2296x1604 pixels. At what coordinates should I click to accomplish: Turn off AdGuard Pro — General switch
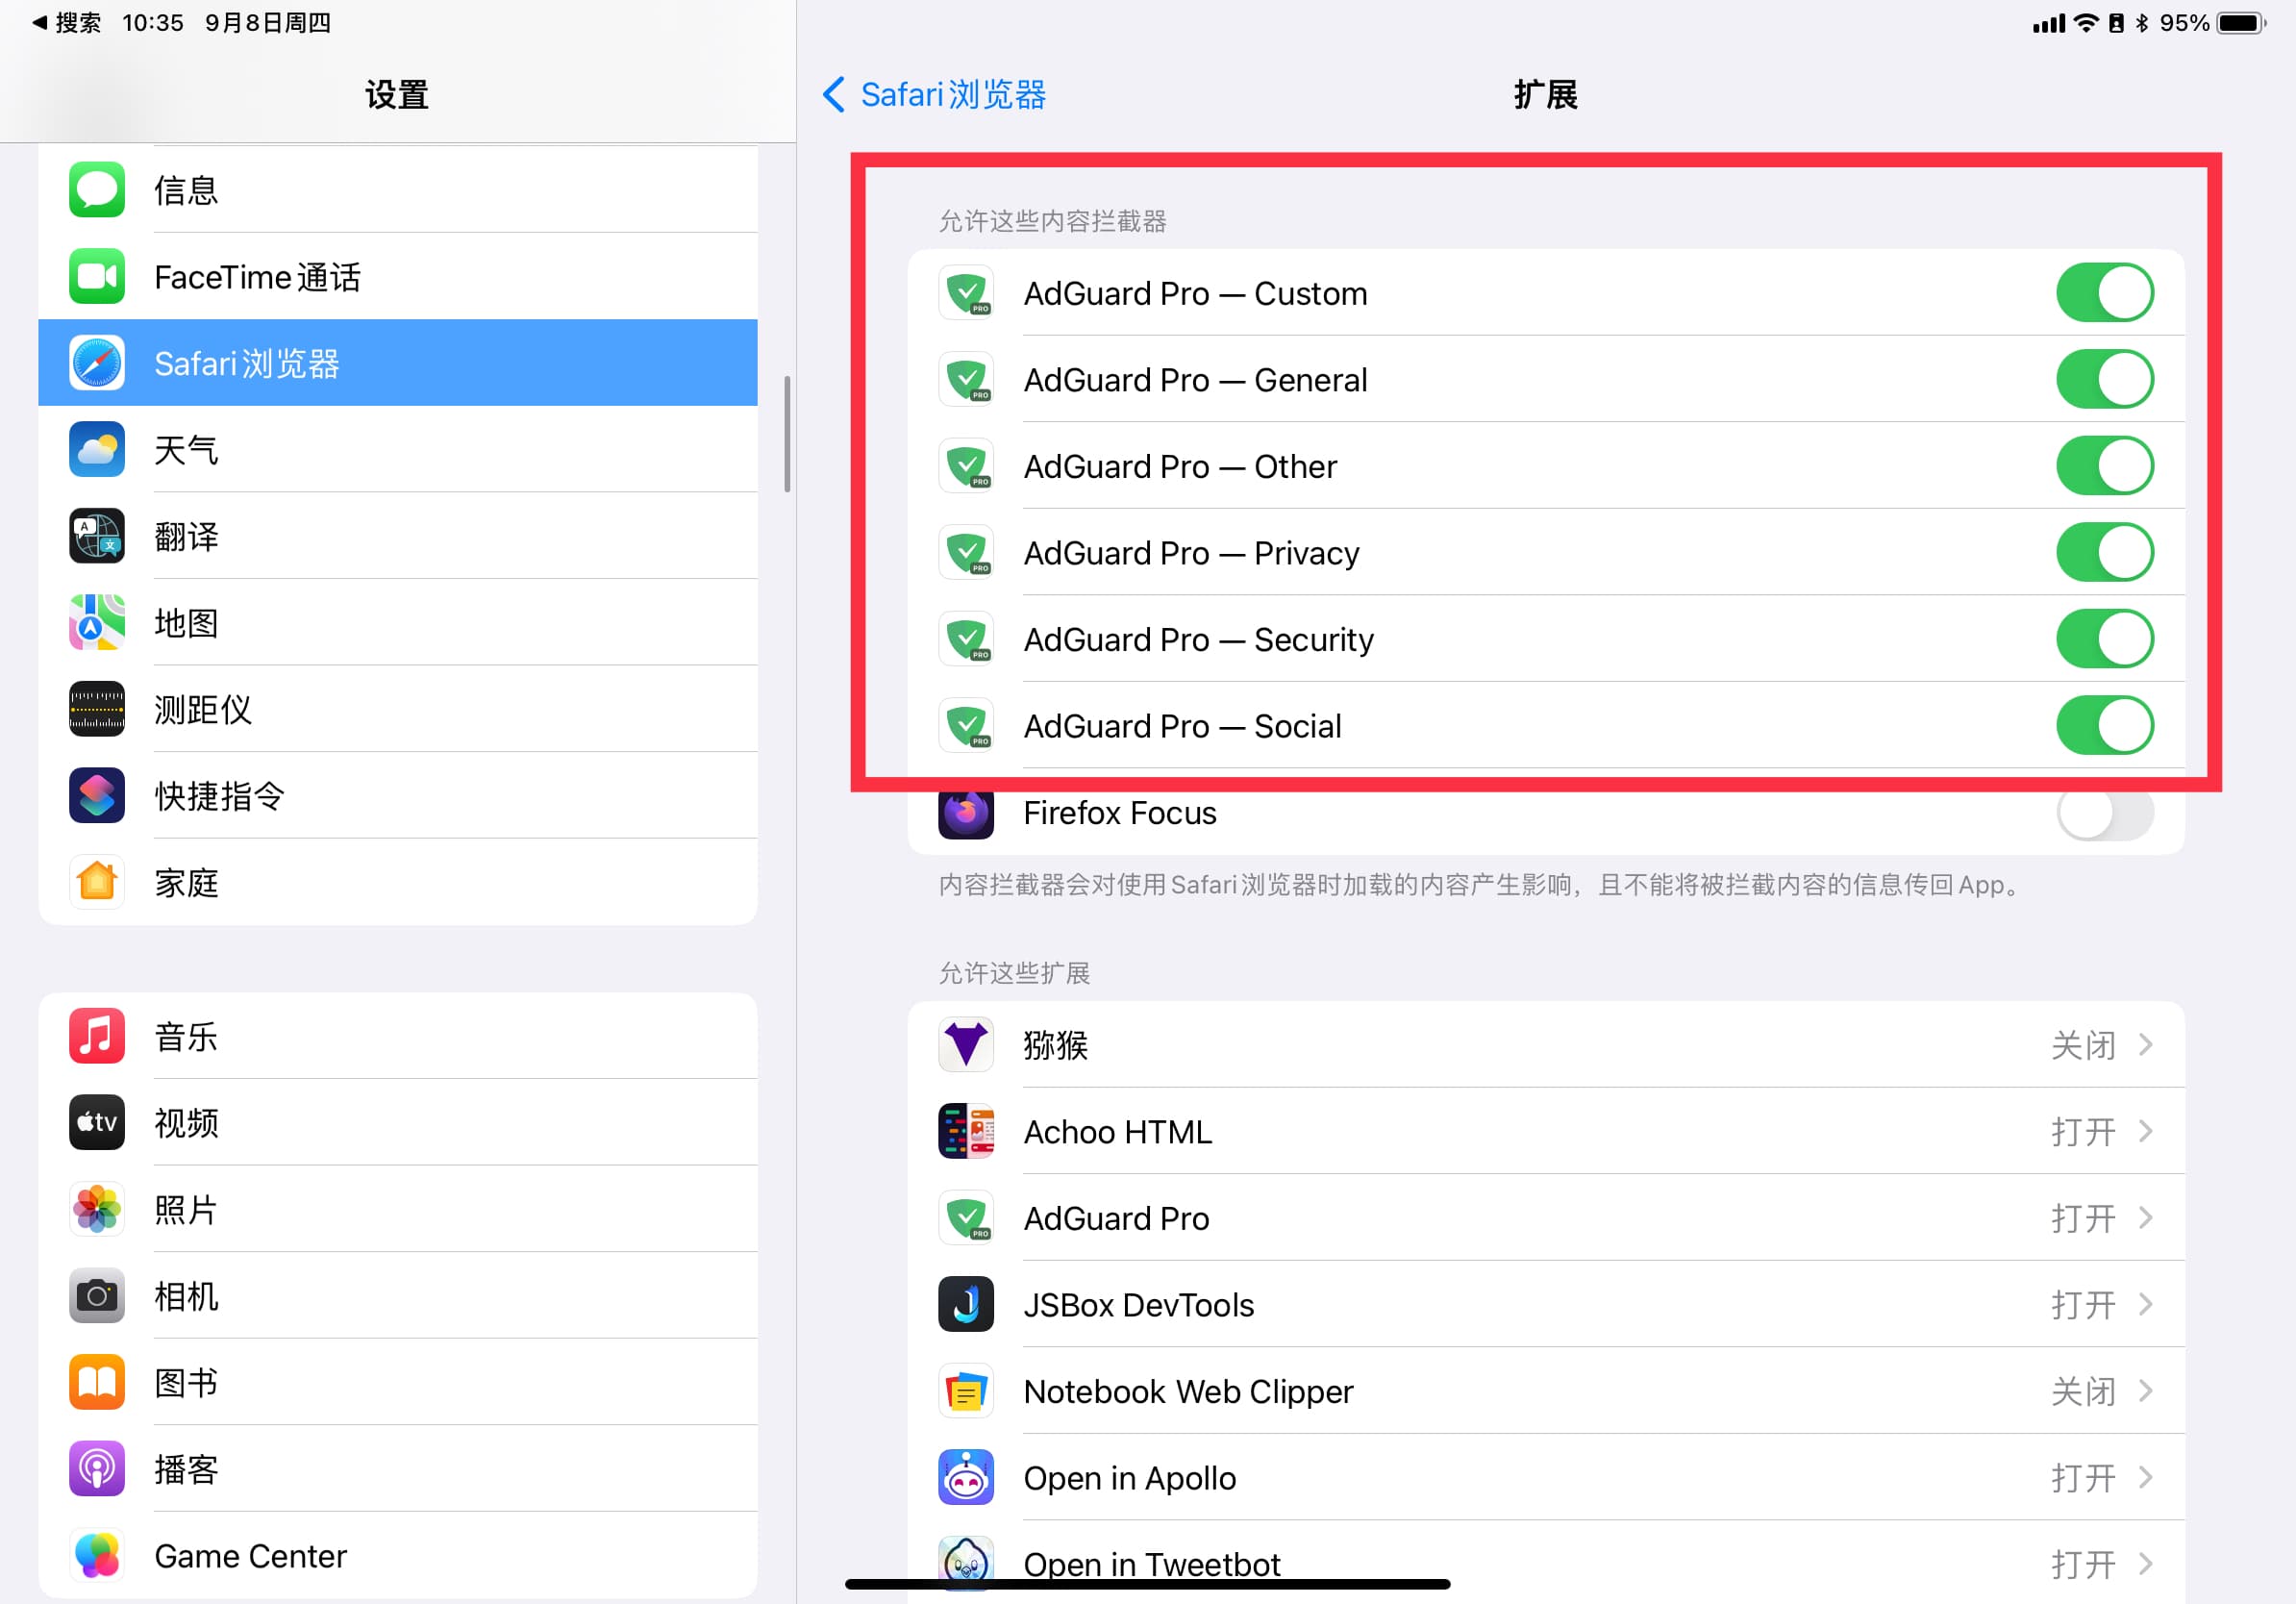(2105, 379)
